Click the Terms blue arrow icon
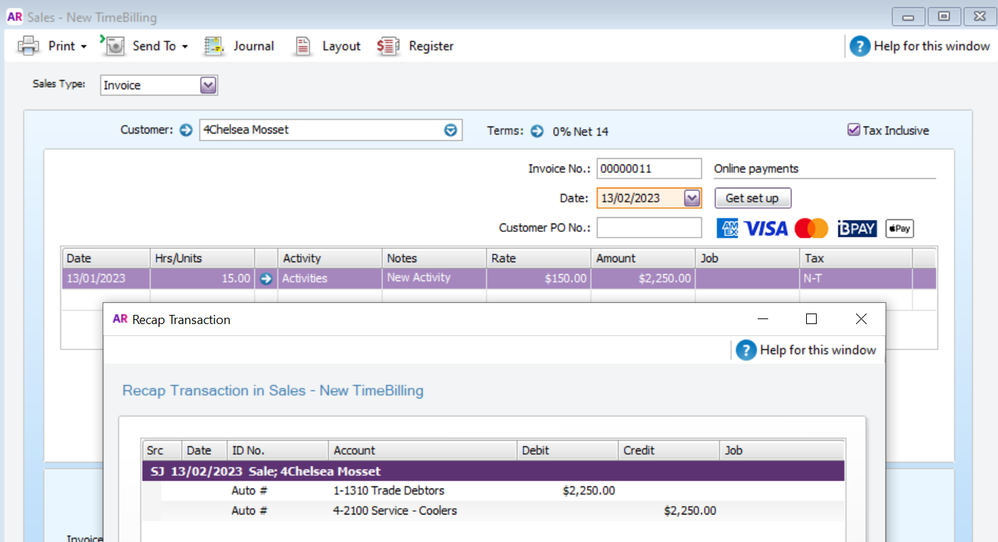998x542 pixels. pos(537,131)
